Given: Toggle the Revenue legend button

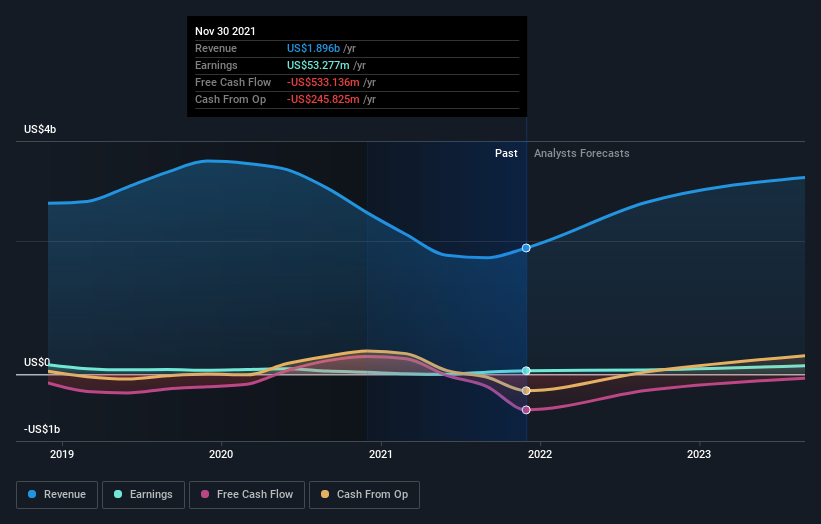Looking at the screenshot, I should (x=57, y=495).
